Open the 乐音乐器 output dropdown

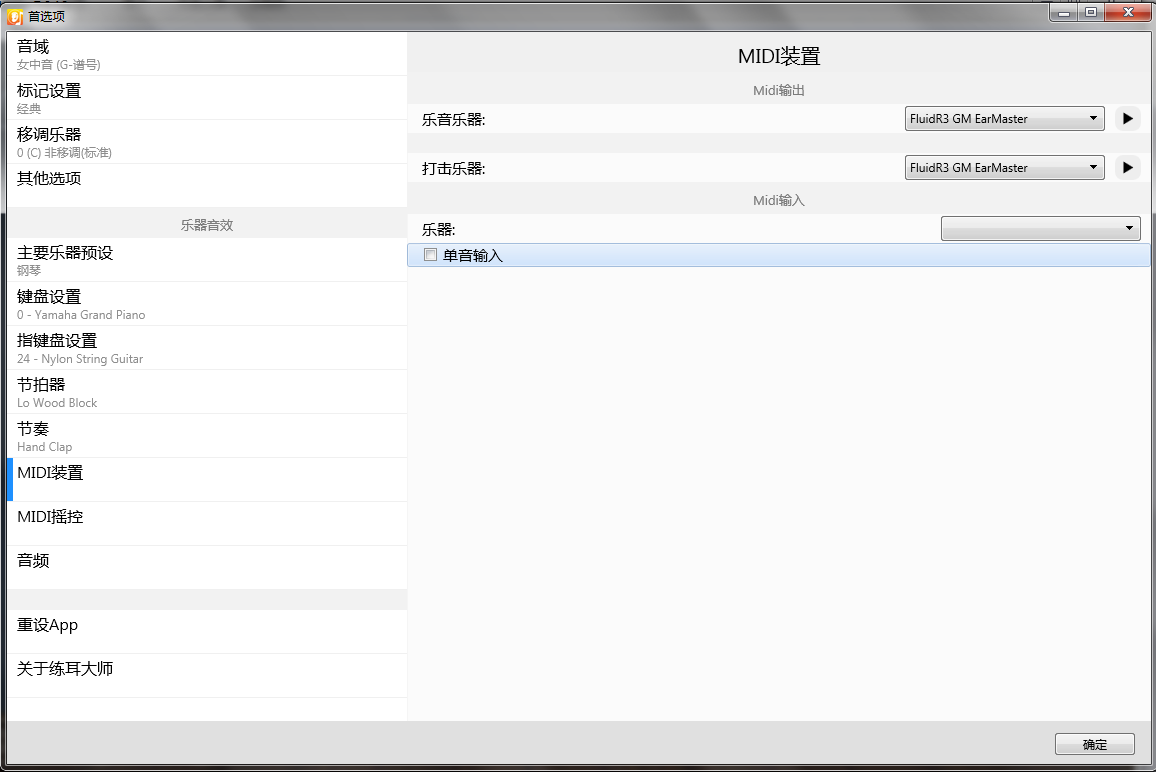point(1004,119)
